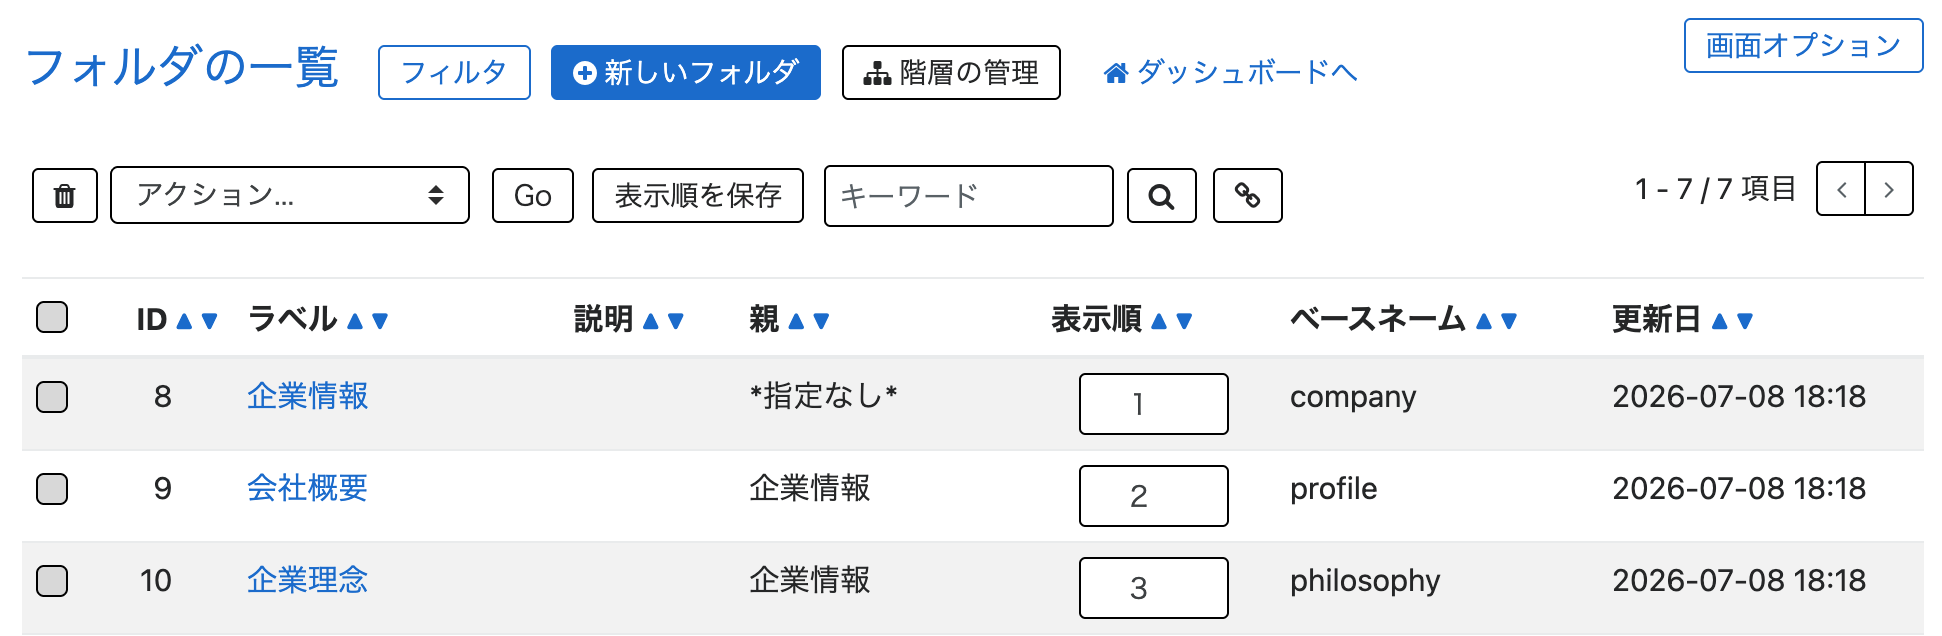Check the box for 企業情報 row

pos(52,397)
